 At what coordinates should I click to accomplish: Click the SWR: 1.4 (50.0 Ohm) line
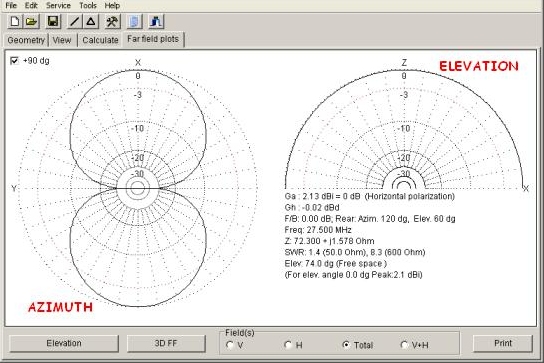tap(355, 252)
